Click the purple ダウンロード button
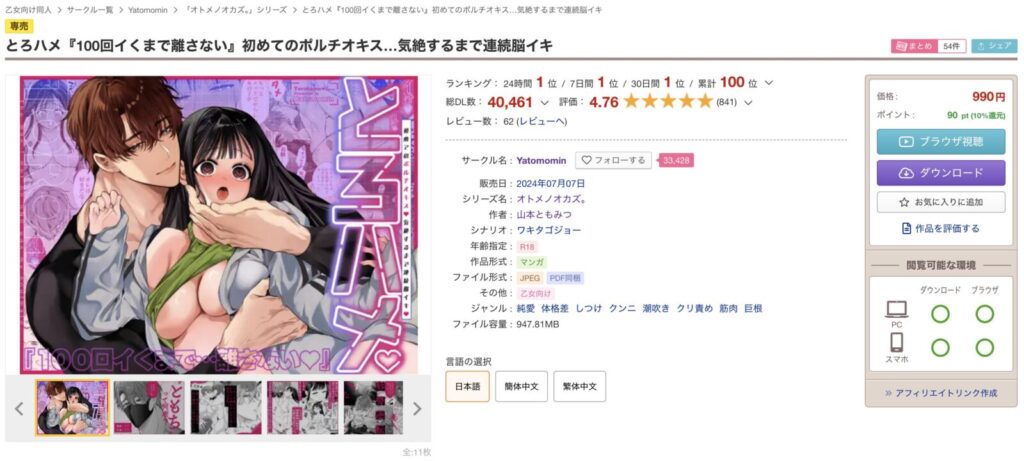This screenshot has height=461, width=1024. (x=940, y=173)
